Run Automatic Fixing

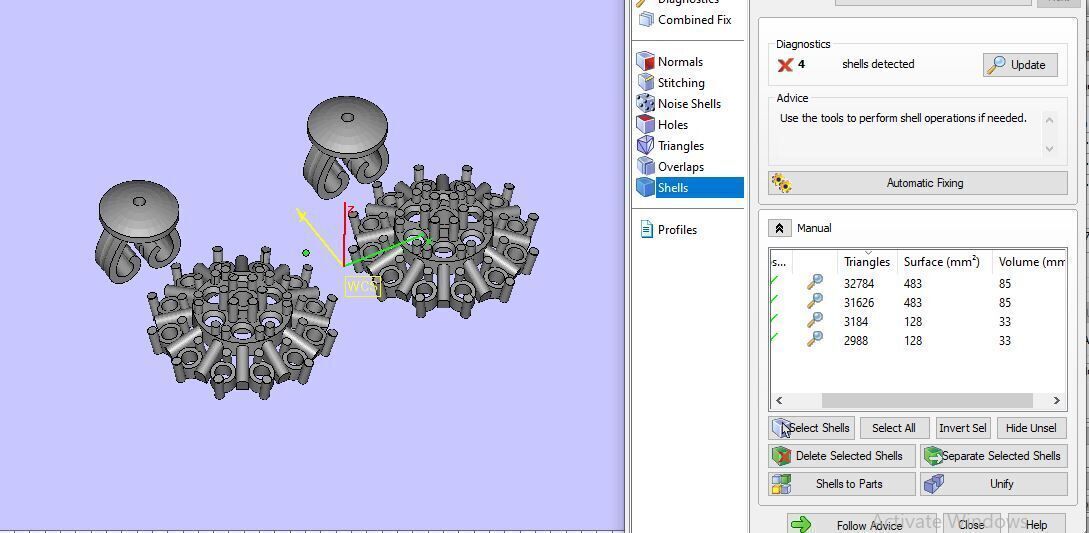point(917,183)
